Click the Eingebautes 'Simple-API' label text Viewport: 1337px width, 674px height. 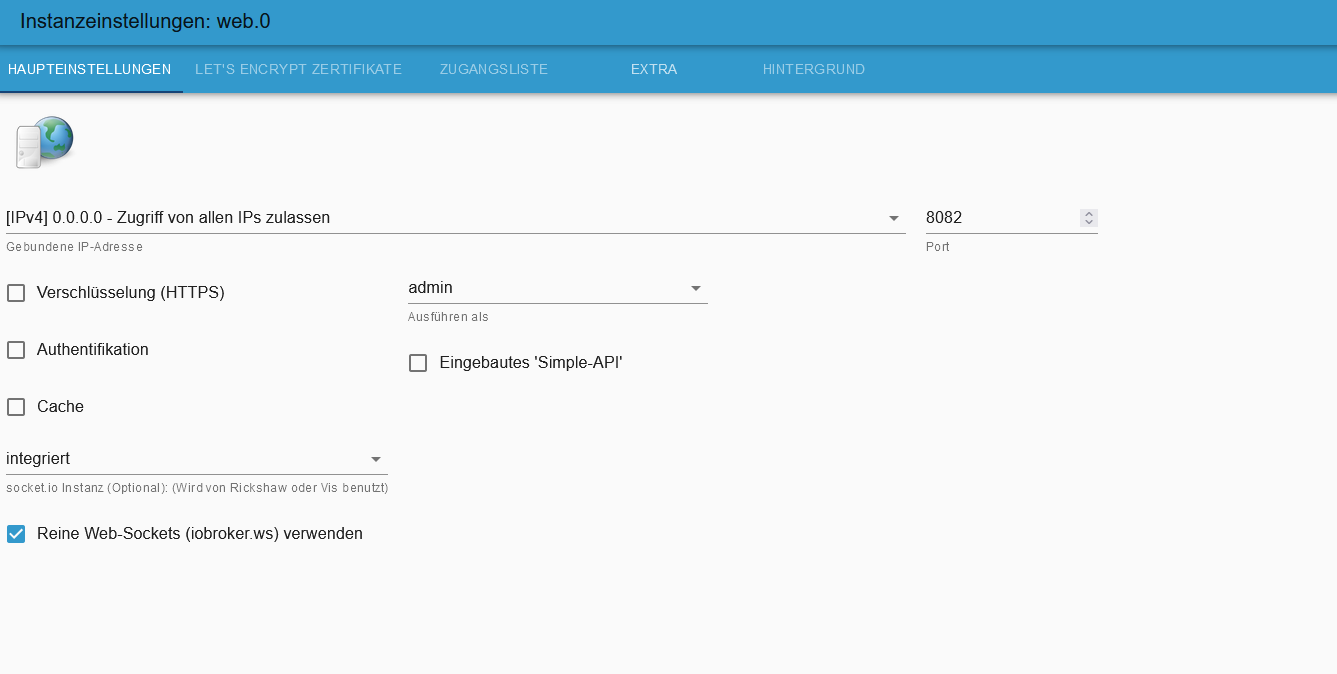tap(531, 363)
